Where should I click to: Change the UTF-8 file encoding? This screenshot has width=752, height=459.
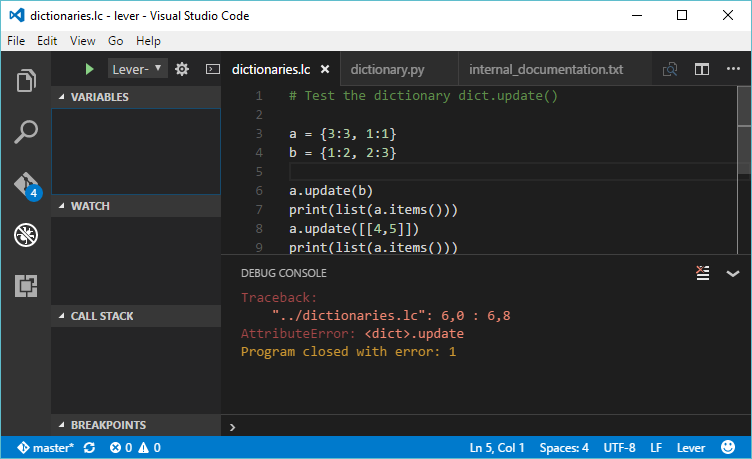[617, 448]
